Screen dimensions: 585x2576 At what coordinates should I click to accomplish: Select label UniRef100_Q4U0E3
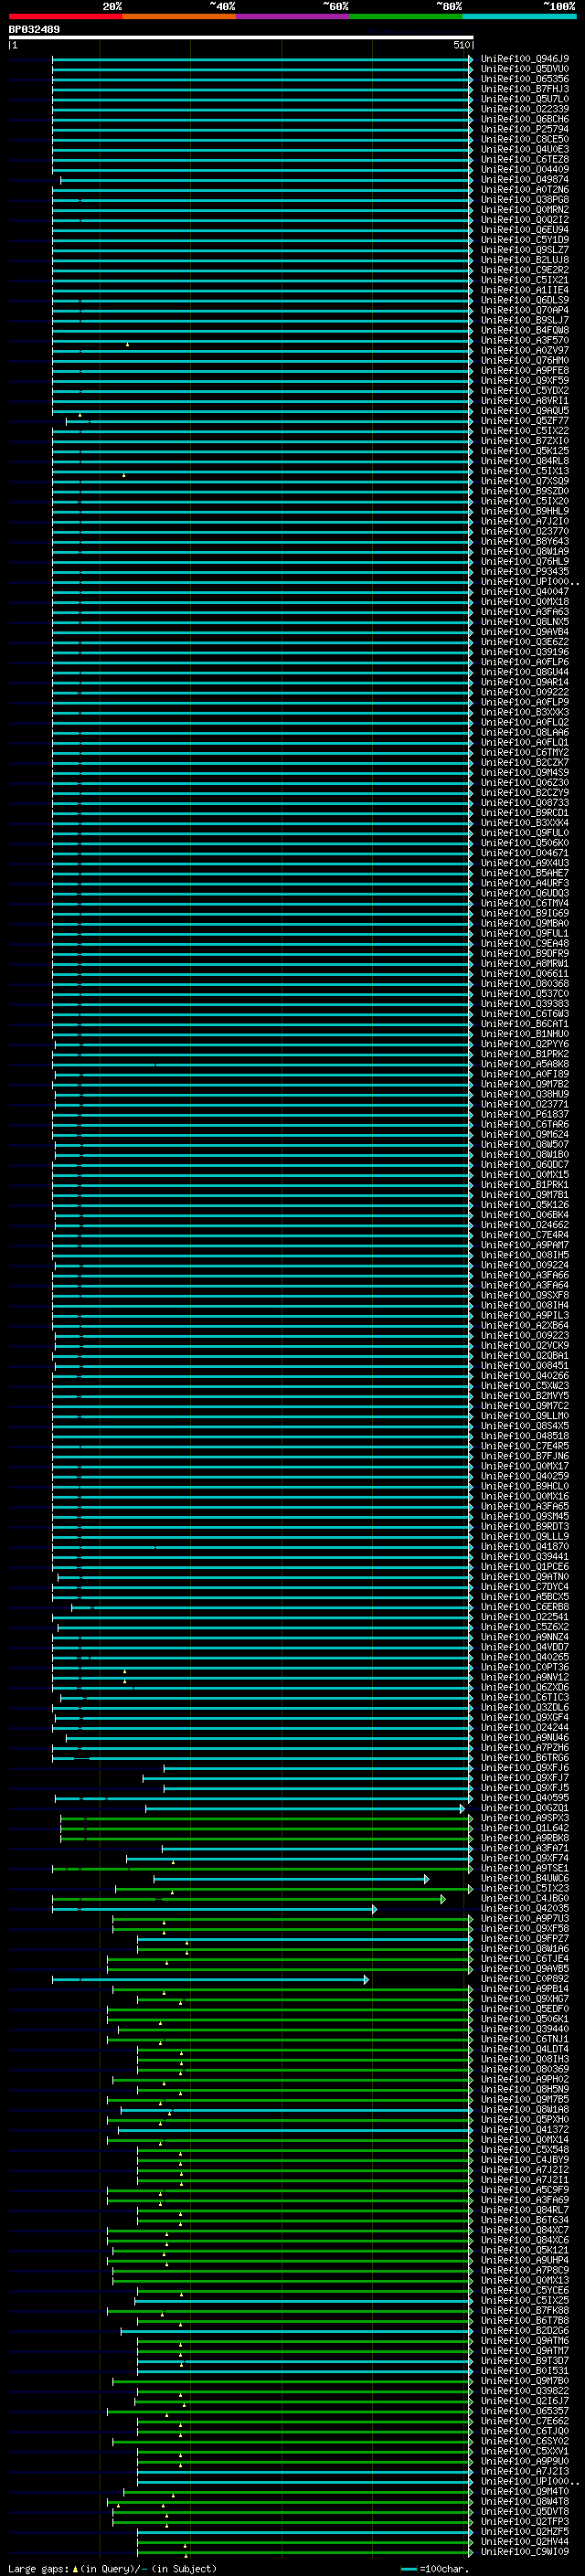[x=525, y=149]
